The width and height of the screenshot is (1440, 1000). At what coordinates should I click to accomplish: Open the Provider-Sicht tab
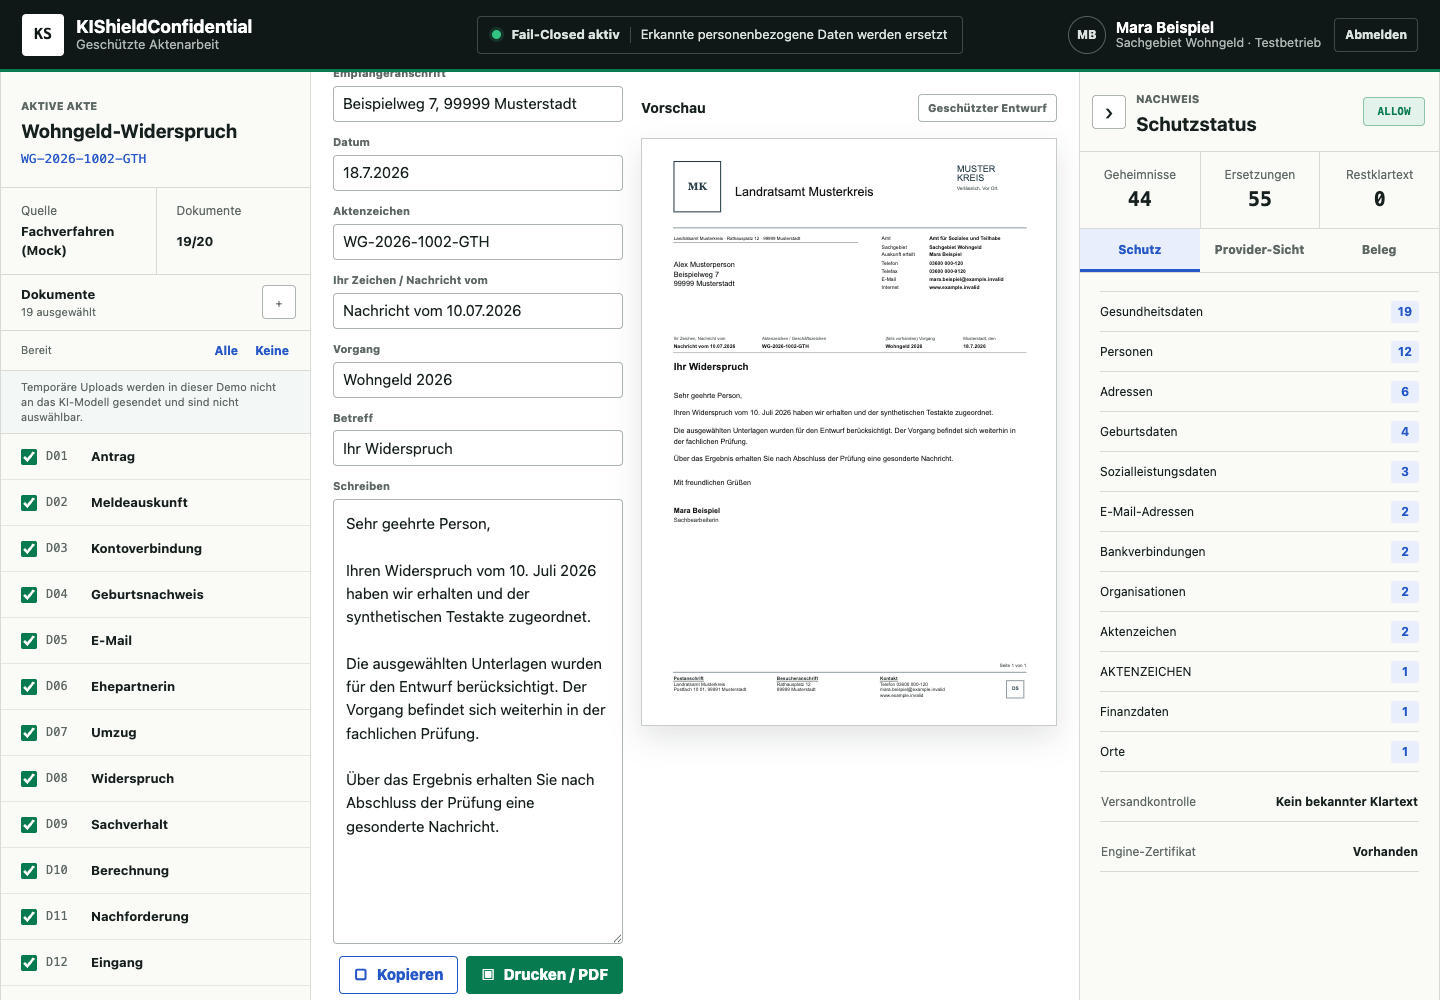[x=1259, y=250]
